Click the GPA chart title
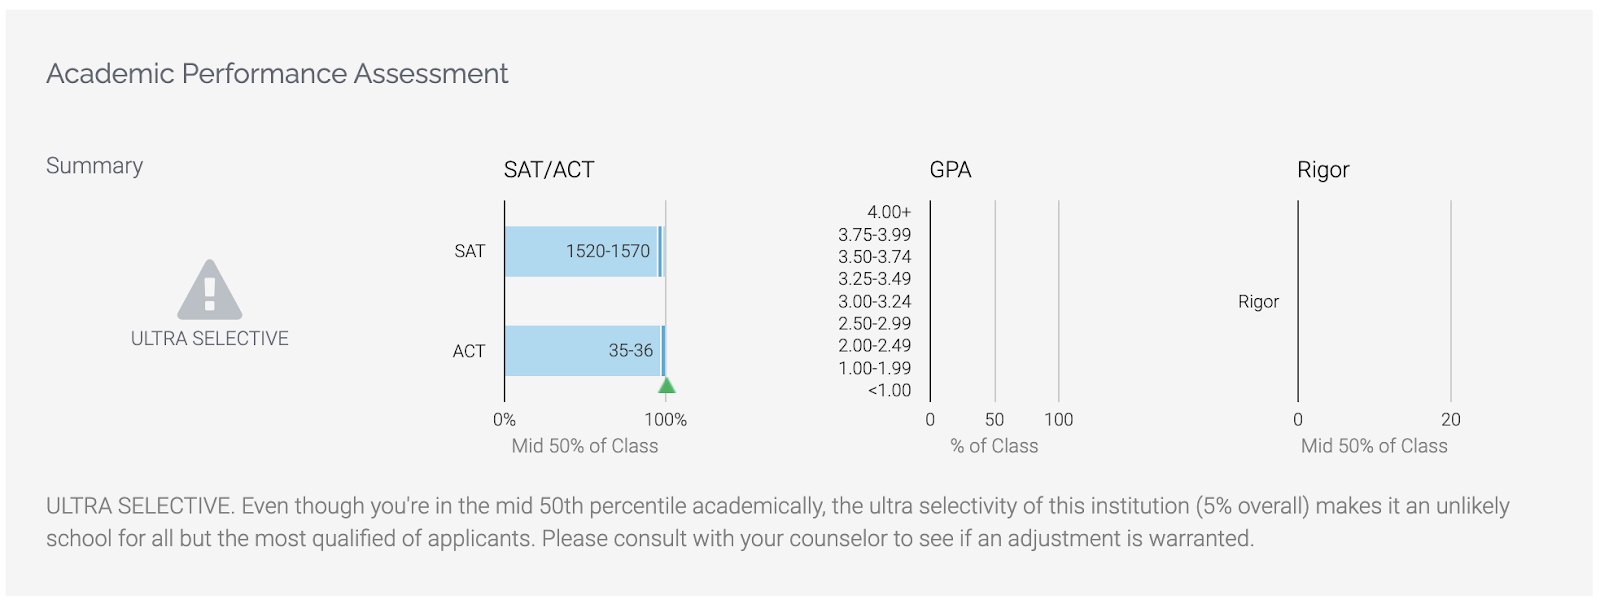This screenshot has height=604, width=1600. point(951,170)
